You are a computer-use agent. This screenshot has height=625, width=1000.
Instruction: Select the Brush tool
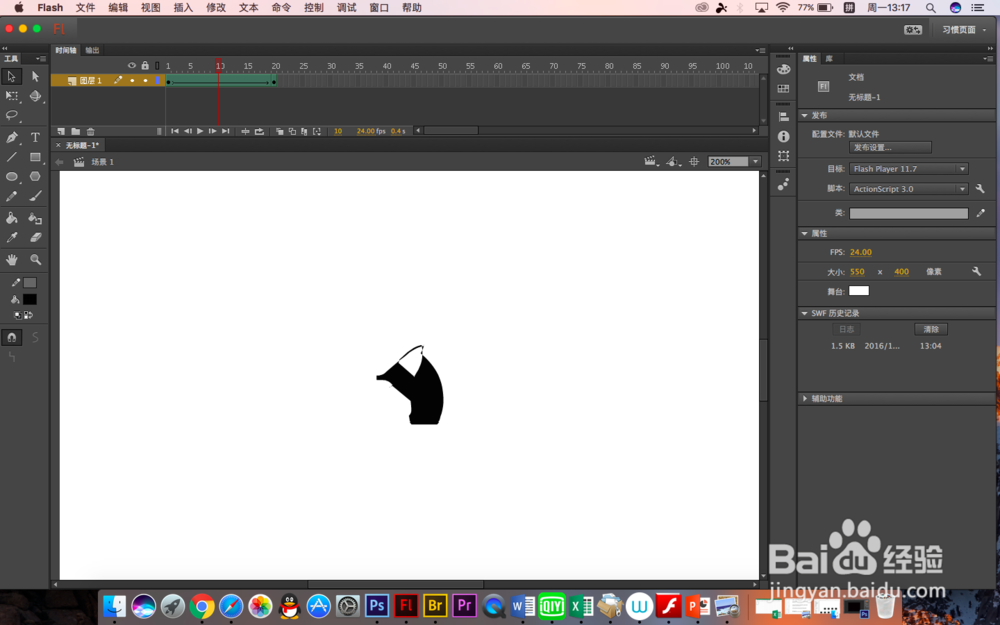pos(36,197)
